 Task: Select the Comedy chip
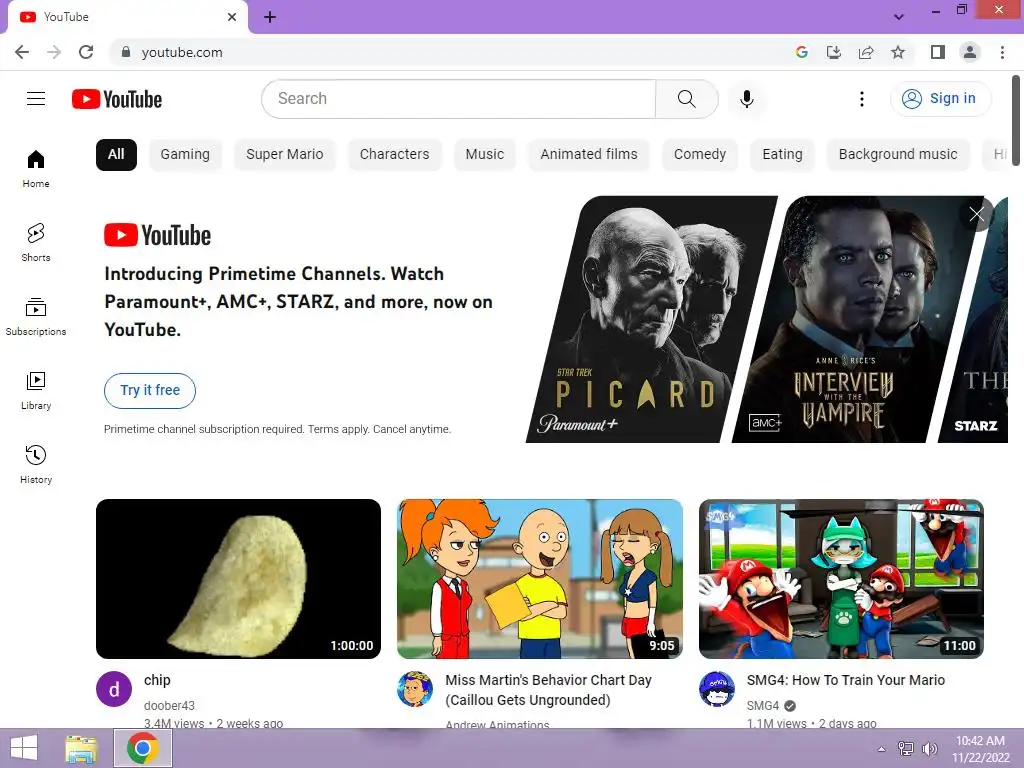coord(699,155)
